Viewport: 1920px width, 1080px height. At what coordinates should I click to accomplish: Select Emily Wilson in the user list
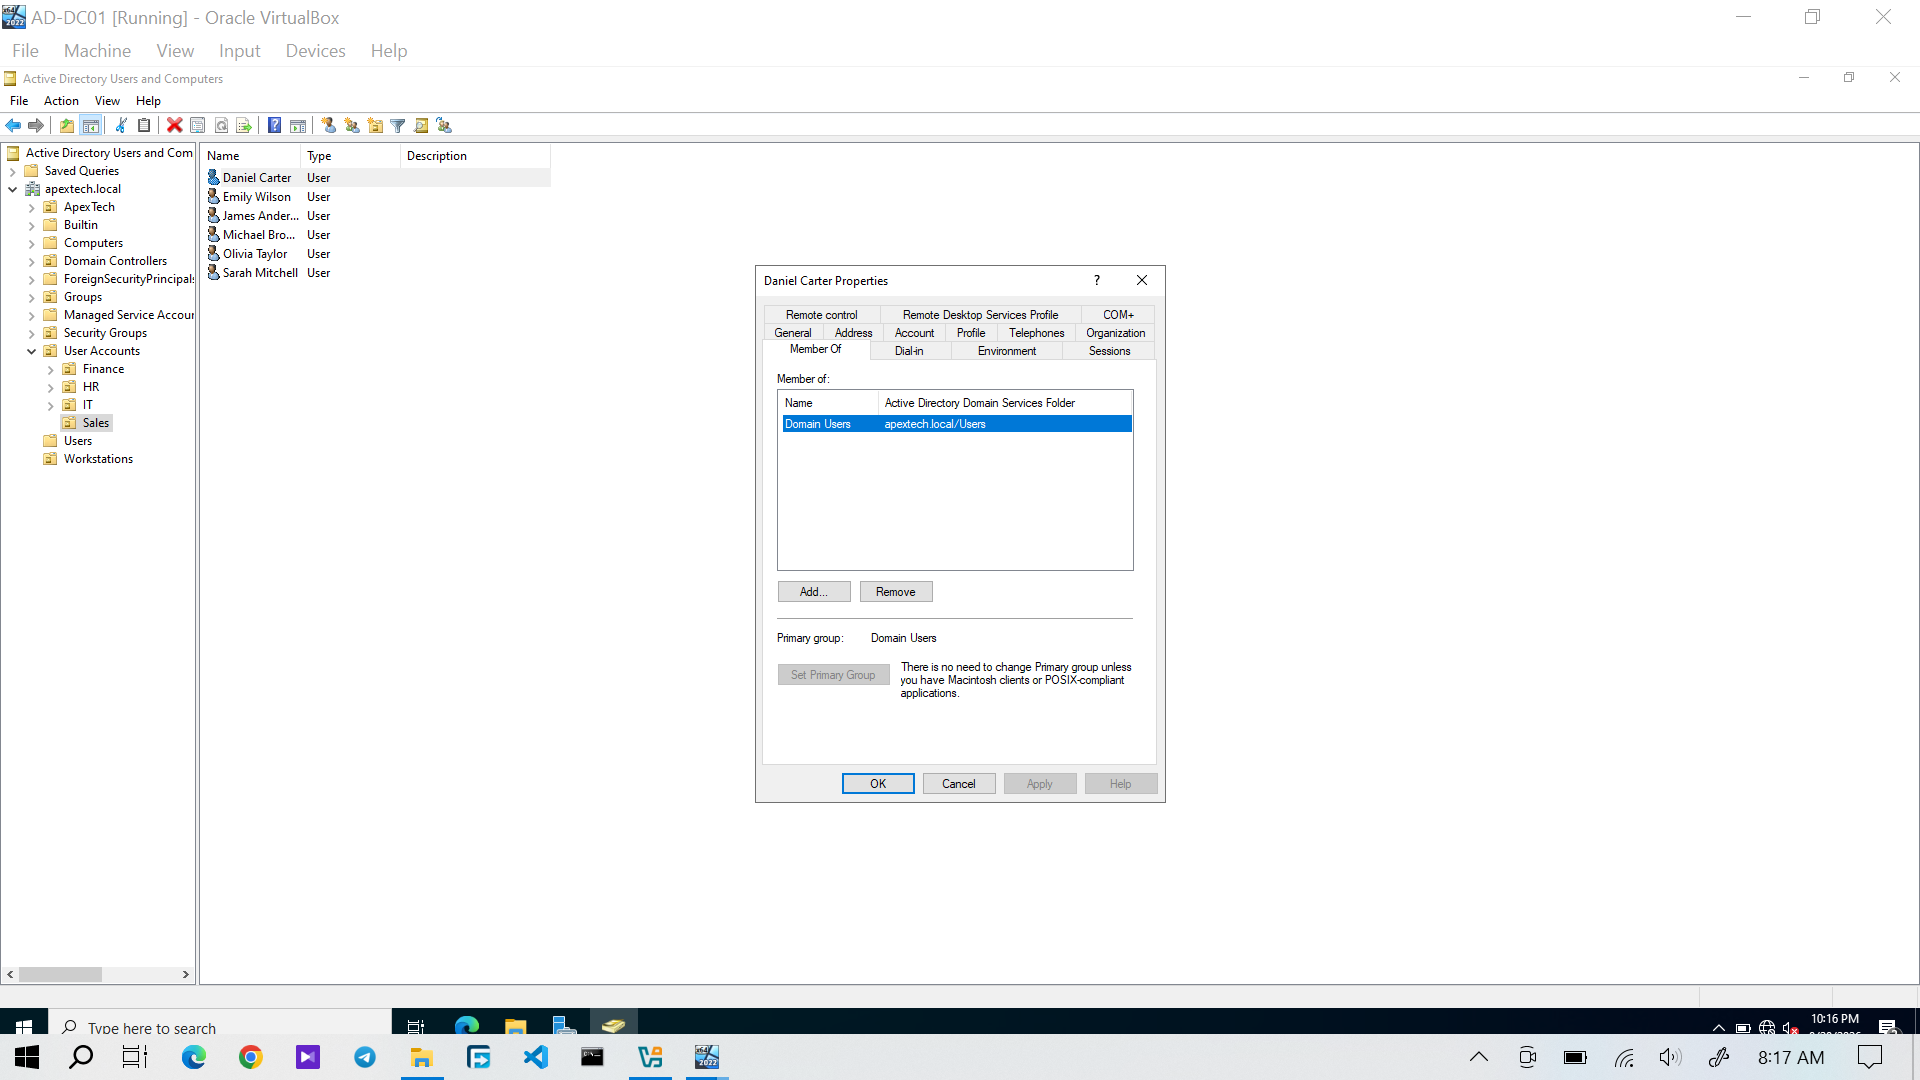tap(256, 197)
